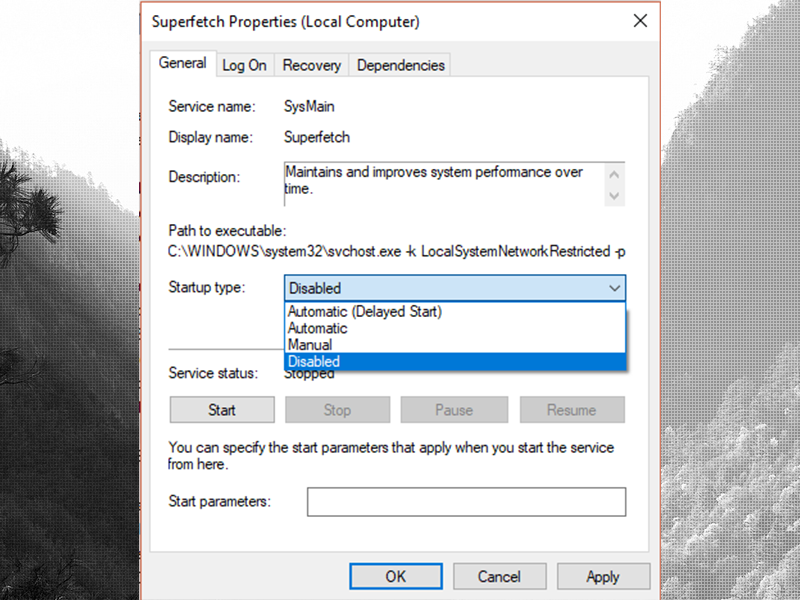Click the Resume button

572,409
